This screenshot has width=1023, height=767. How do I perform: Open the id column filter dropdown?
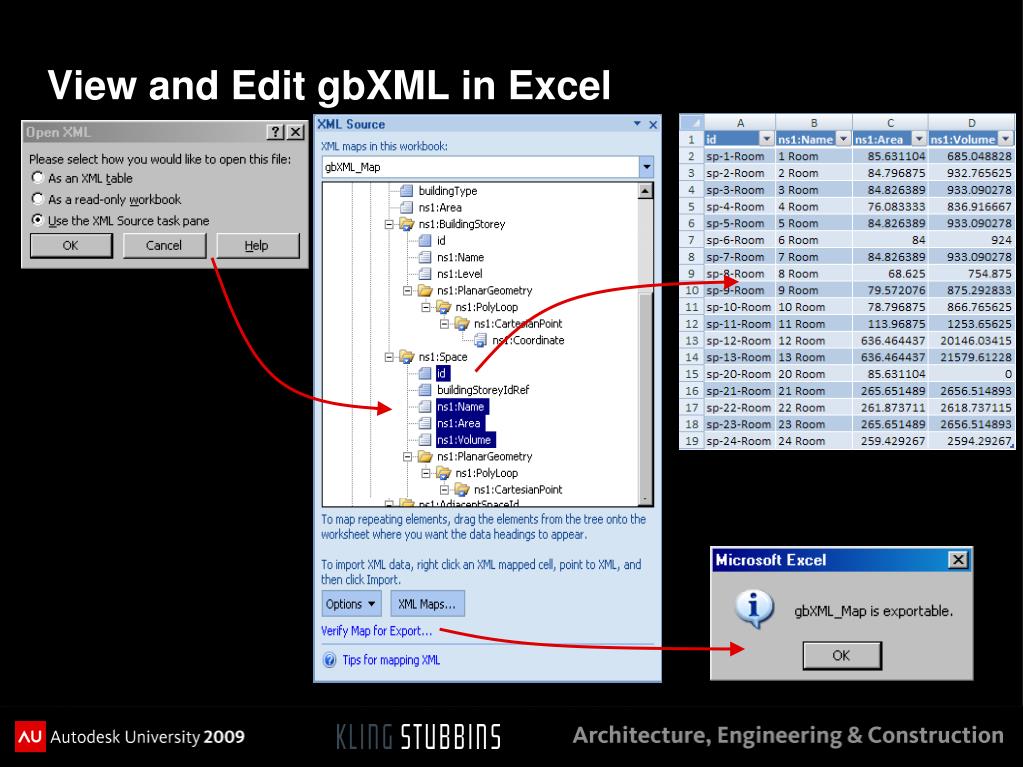(767, 139)
